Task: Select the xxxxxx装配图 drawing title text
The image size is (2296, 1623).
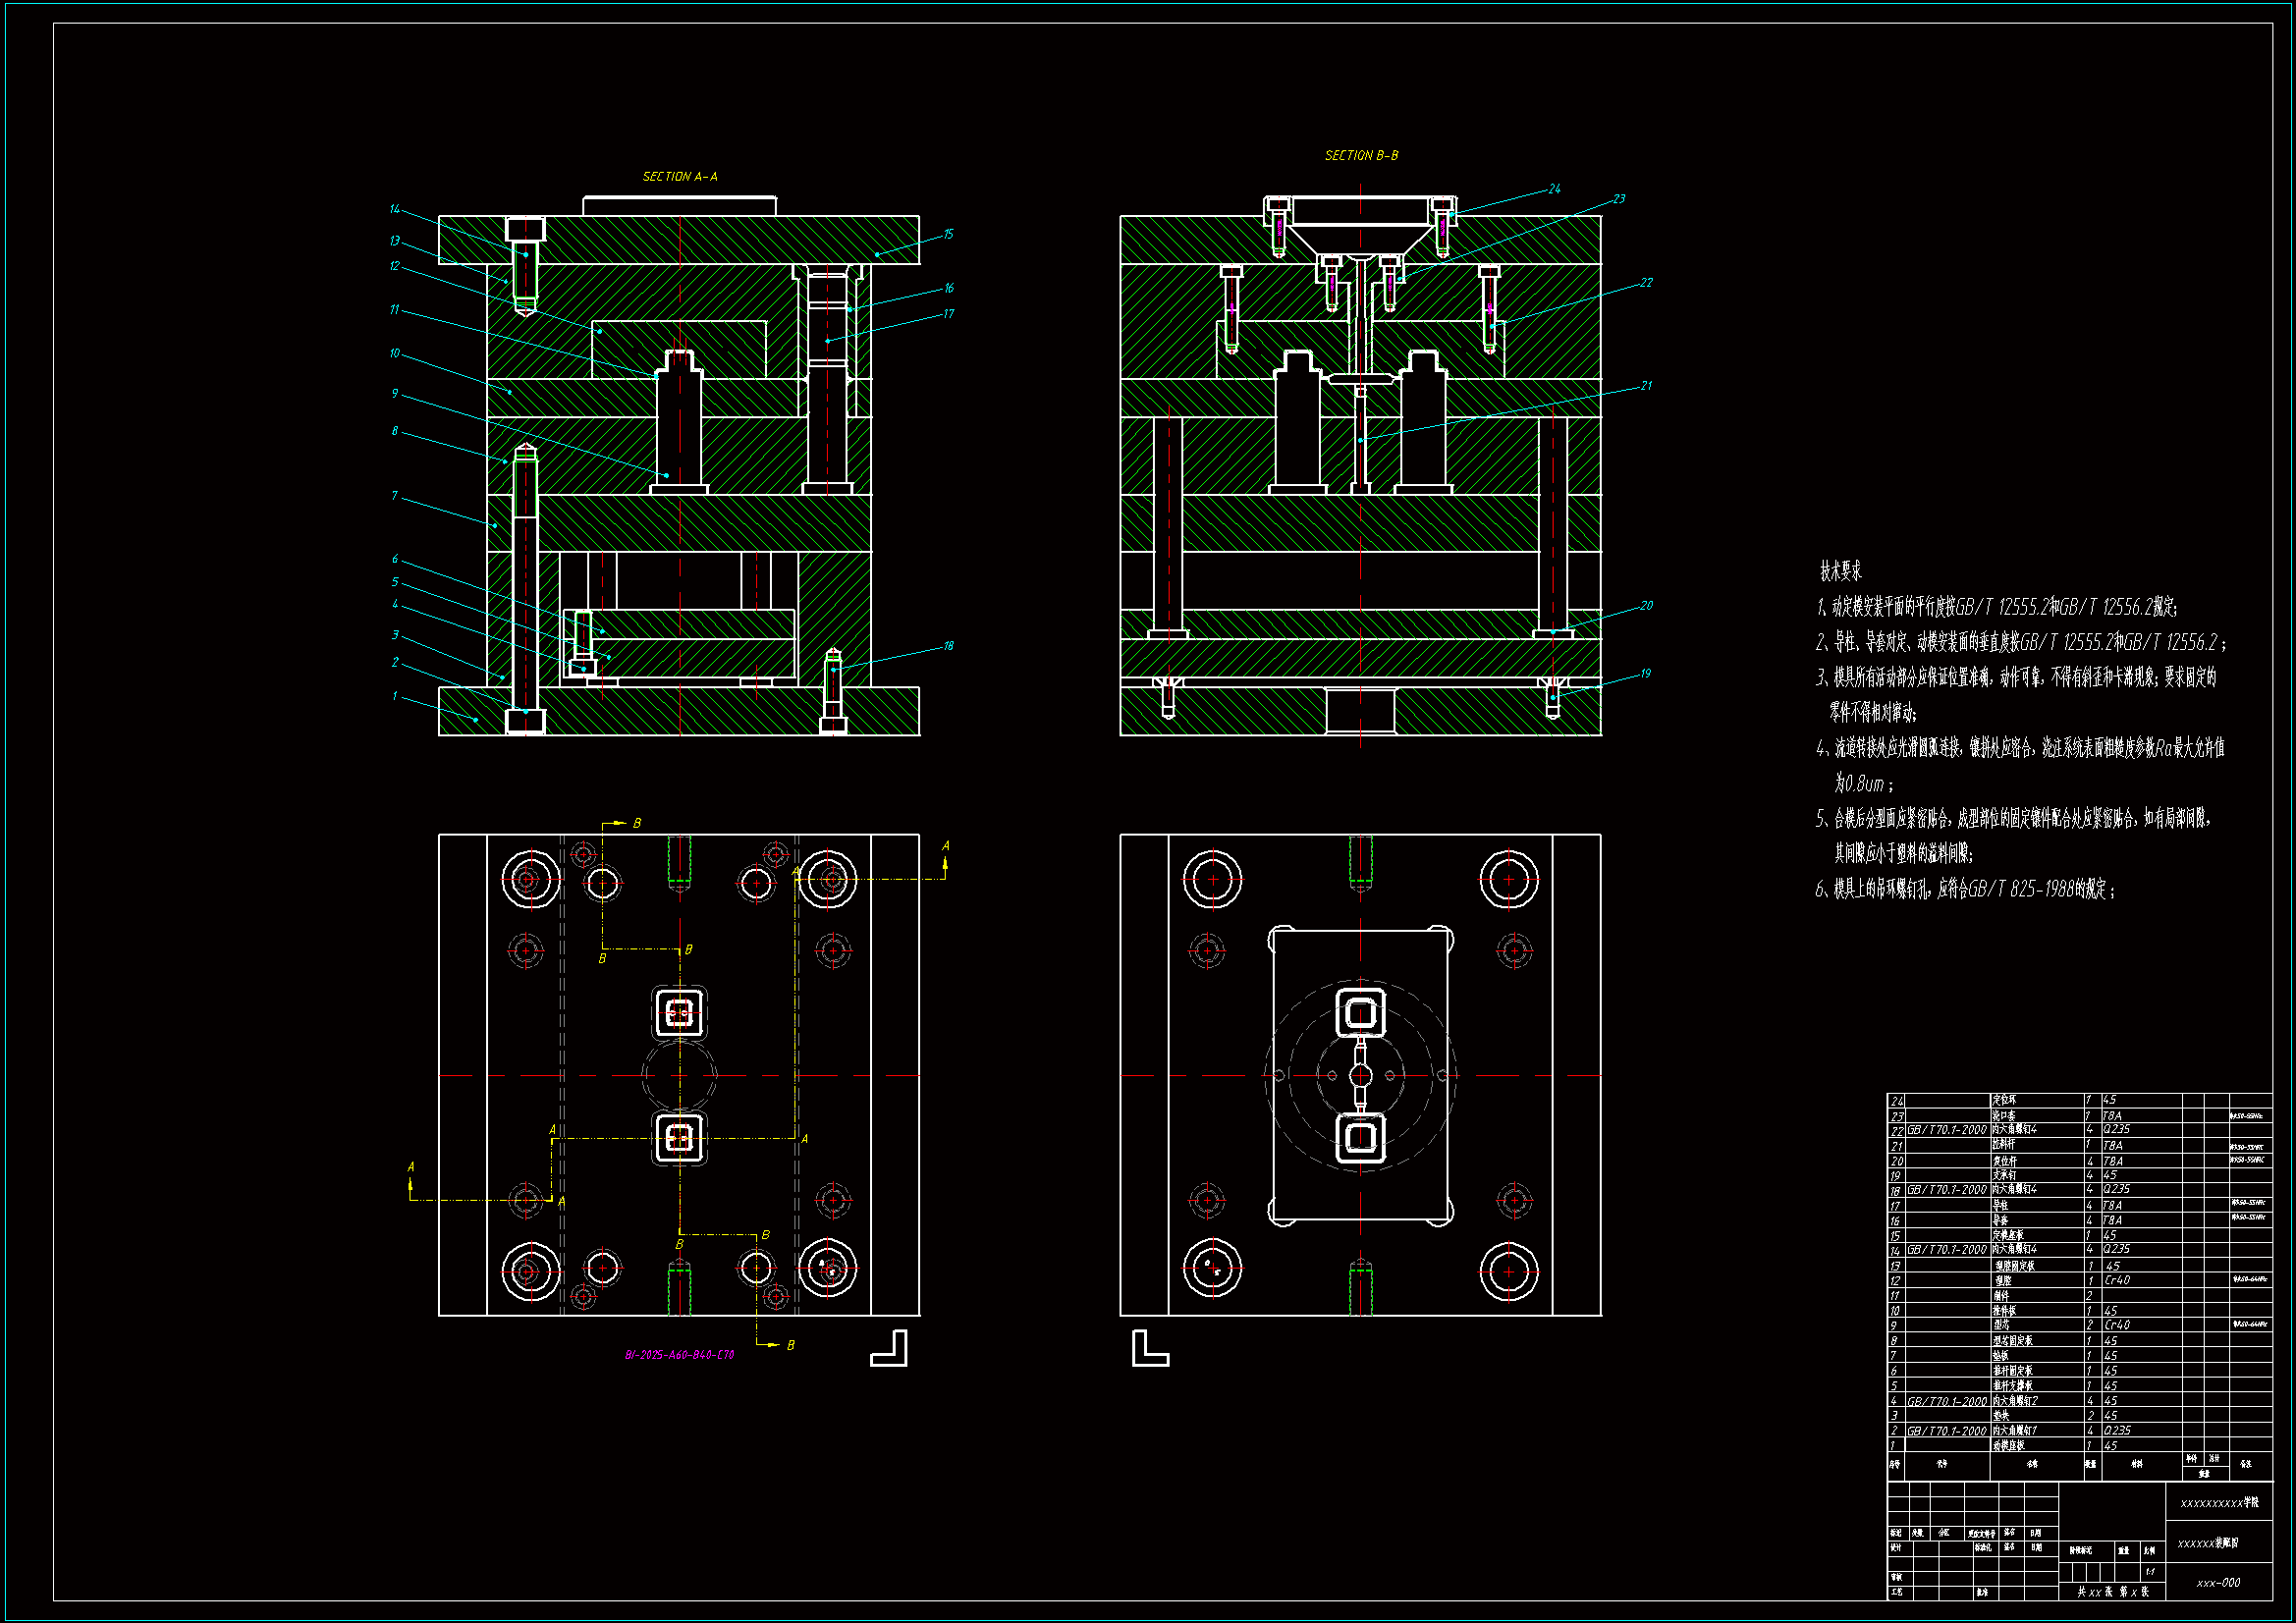Action: coord(2208,1543)
